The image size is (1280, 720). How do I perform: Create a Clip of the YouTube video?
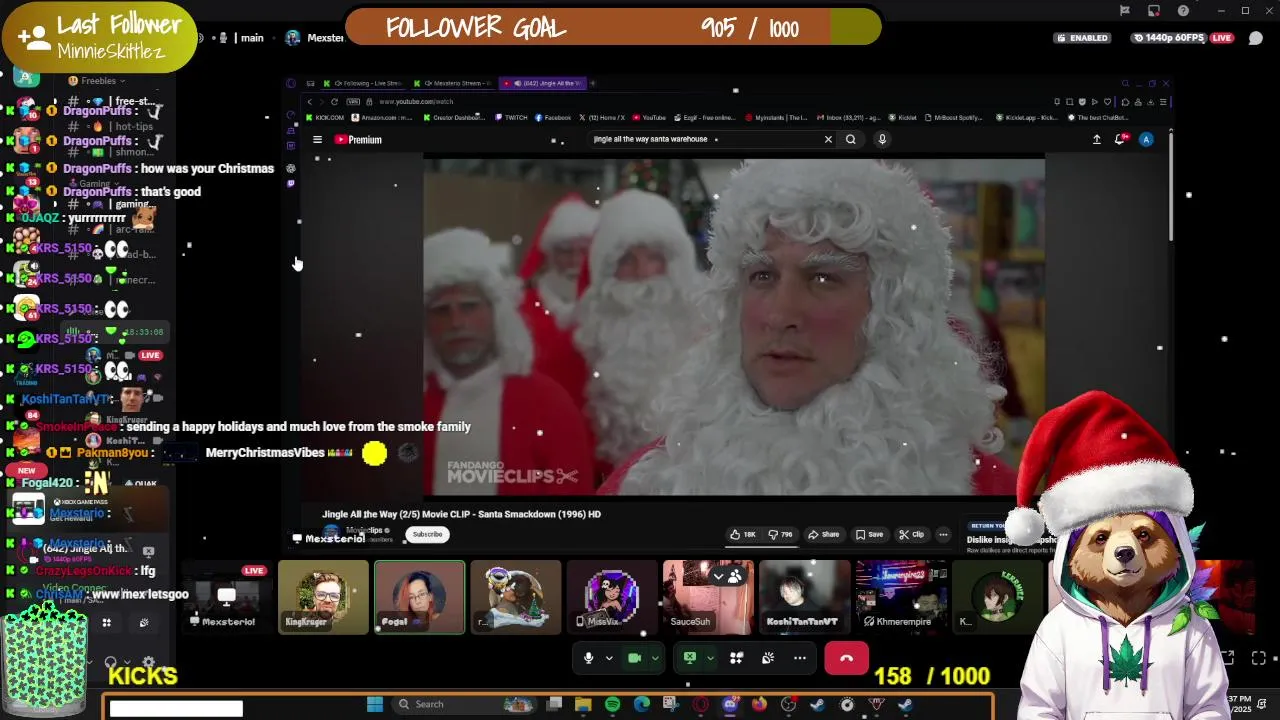point(911,534)
